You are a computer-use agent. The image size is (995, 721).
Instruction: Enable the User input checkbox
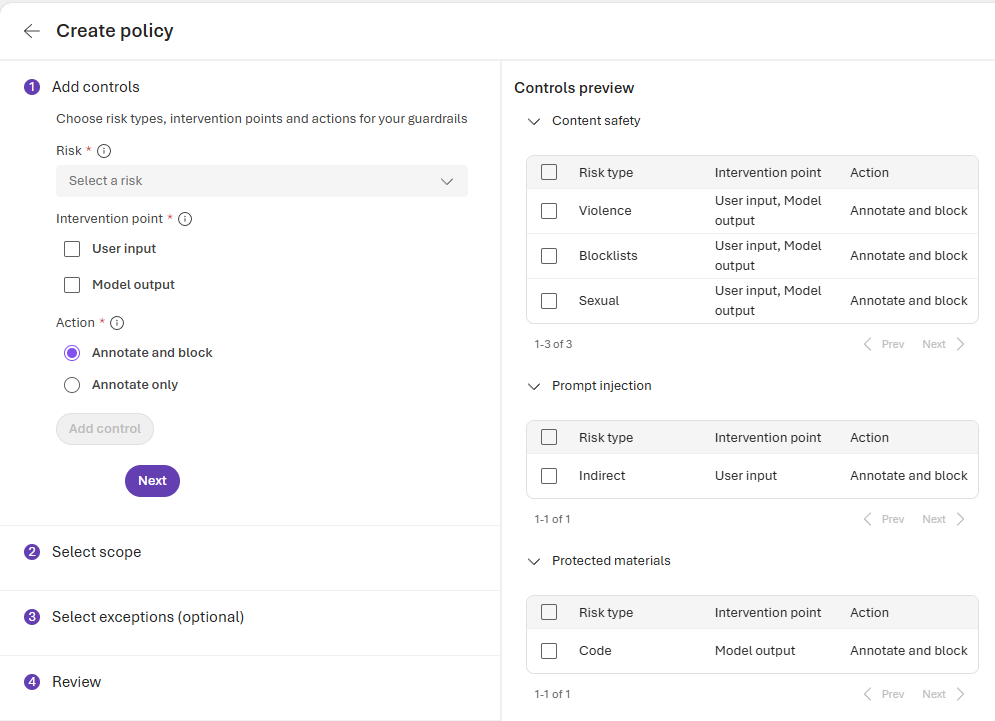72,249
